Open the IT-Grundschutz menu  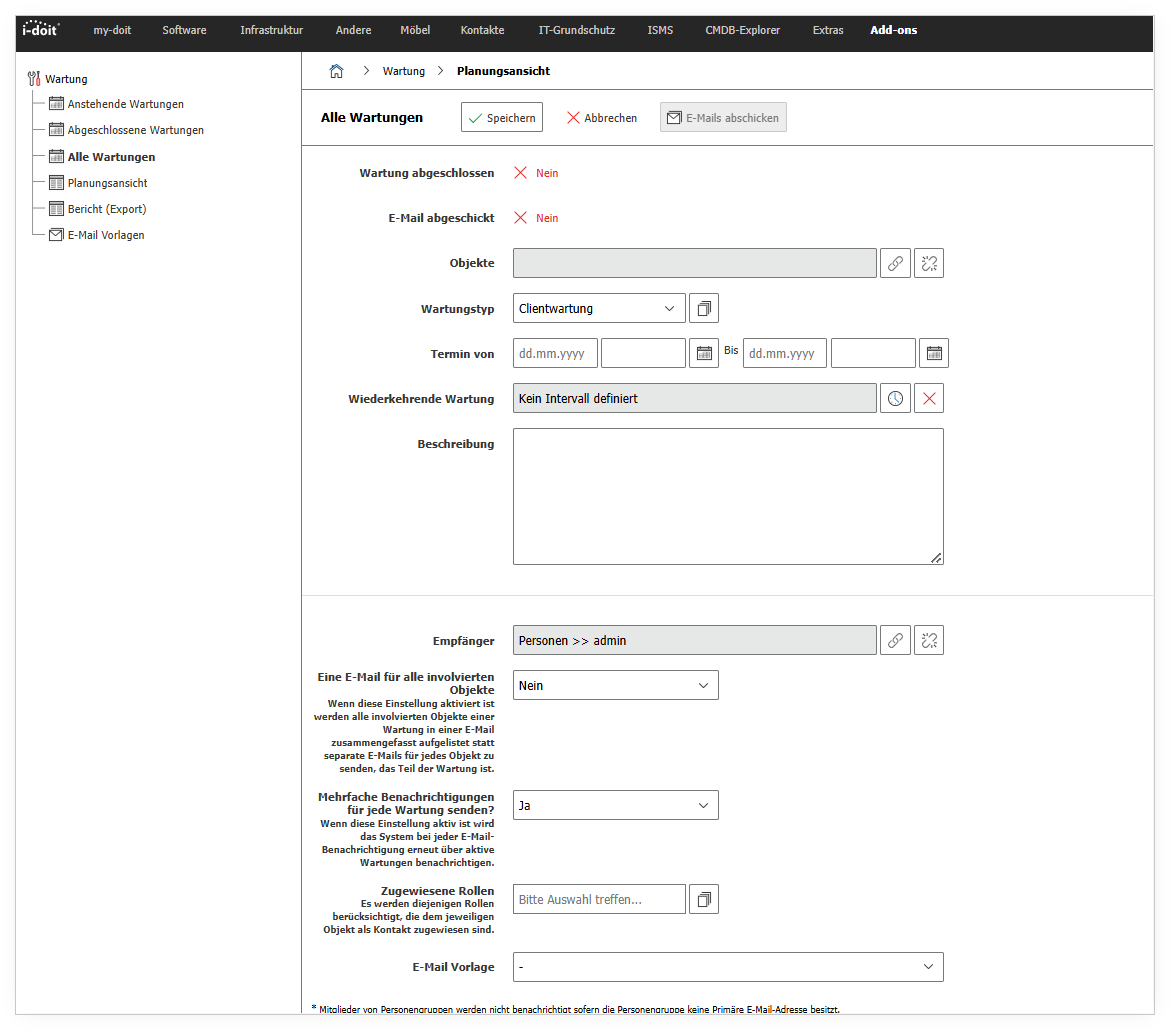576,30
